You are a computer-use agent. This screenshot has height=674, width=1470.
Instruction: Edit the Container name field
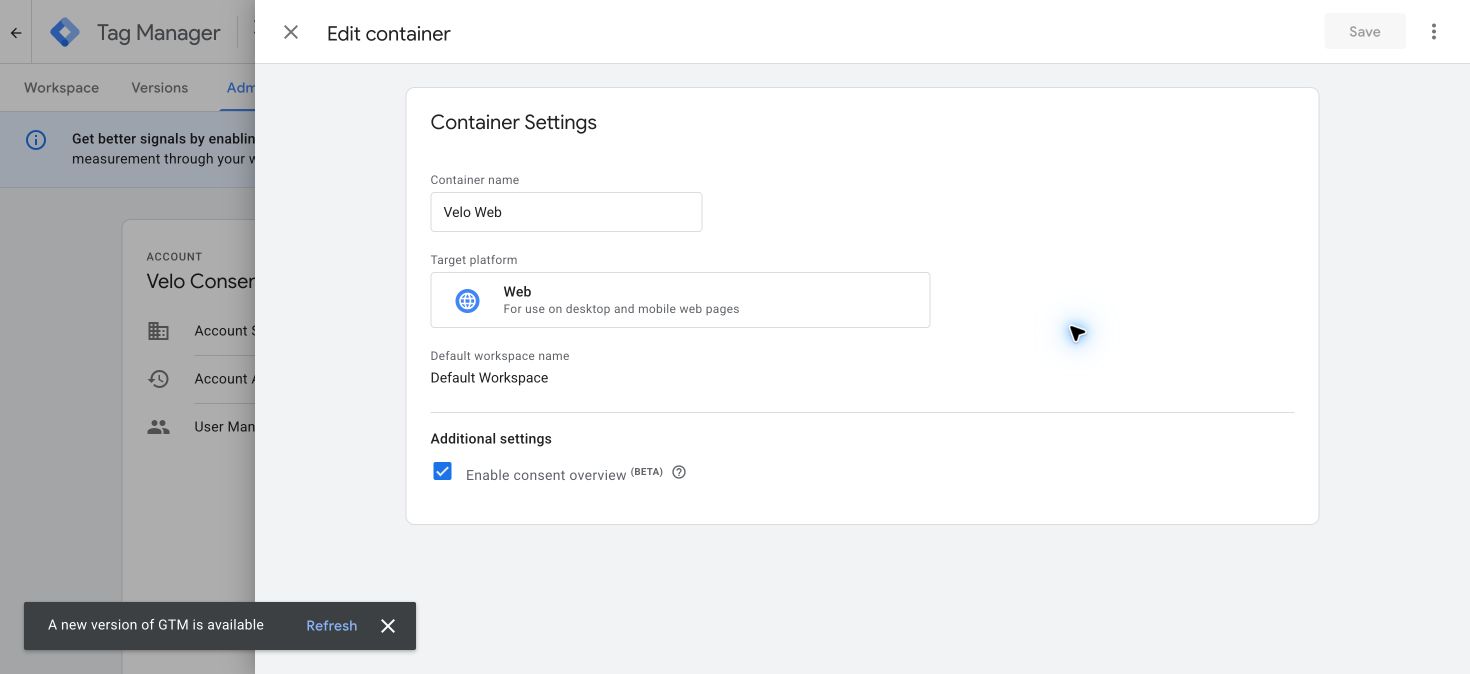[x=566, y=212]
